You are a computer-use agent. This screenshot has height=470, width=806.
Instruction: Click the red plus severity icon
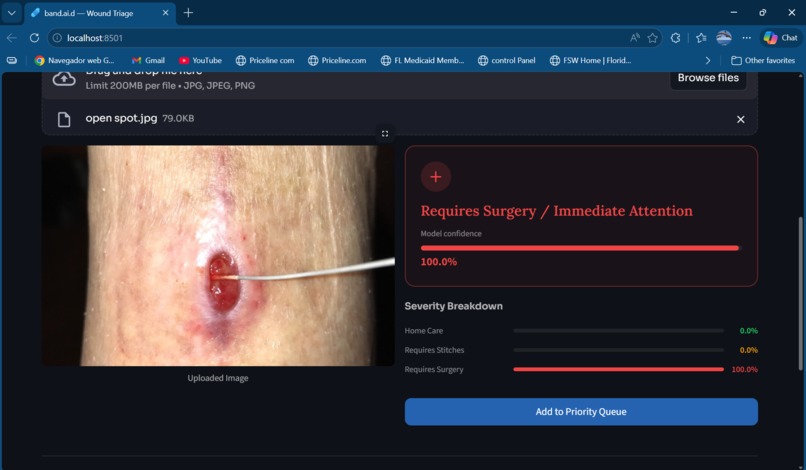click(x=435, y=177)
